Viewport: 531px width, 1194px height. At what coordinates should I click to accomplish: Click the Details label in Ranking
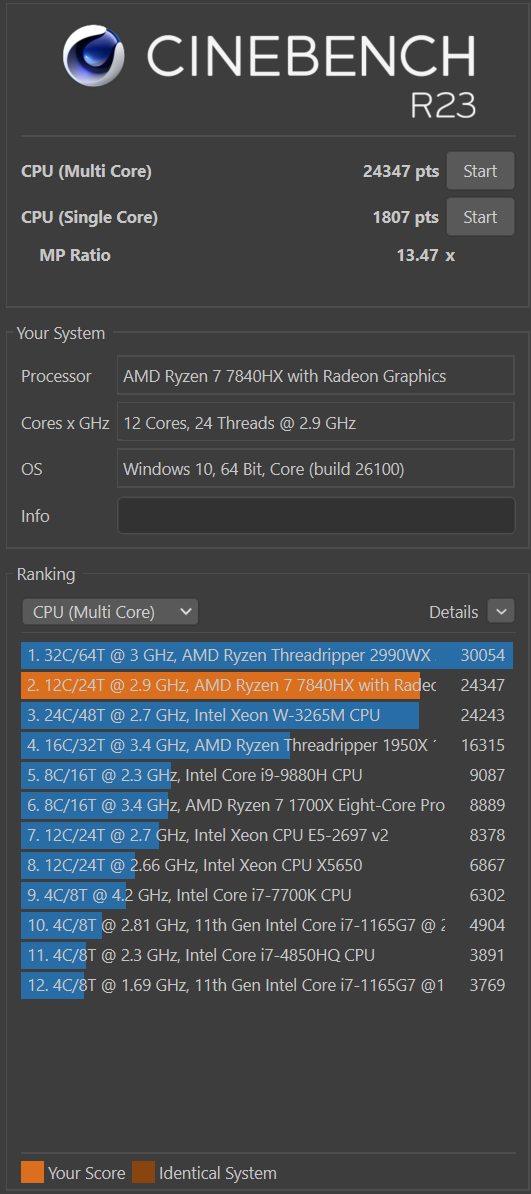453,611
